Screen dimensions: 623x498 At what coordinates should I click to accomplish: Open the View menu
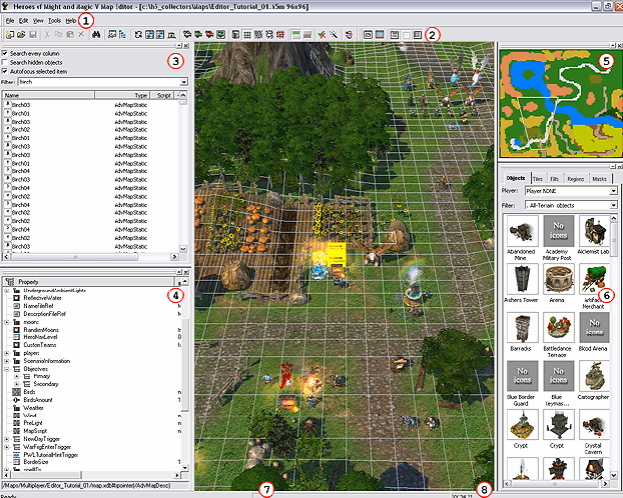point(38,21)
